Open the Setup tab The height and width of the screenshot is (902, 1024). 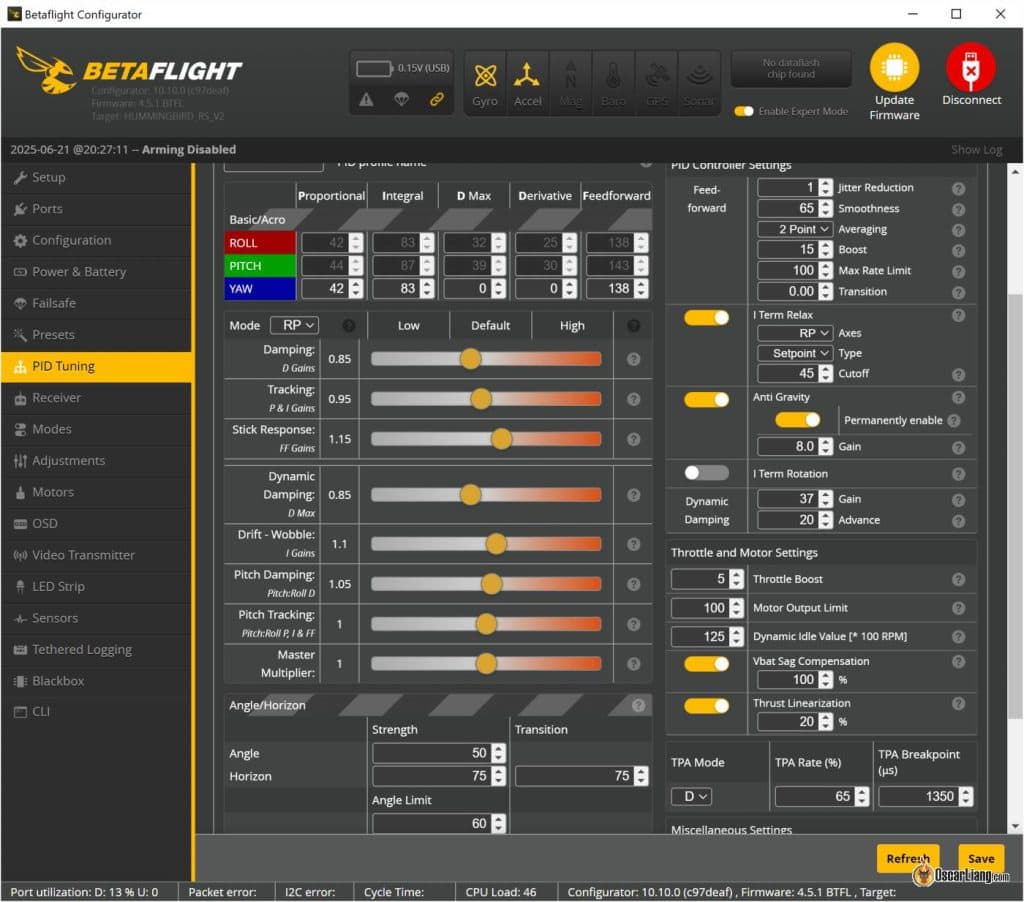97,177
